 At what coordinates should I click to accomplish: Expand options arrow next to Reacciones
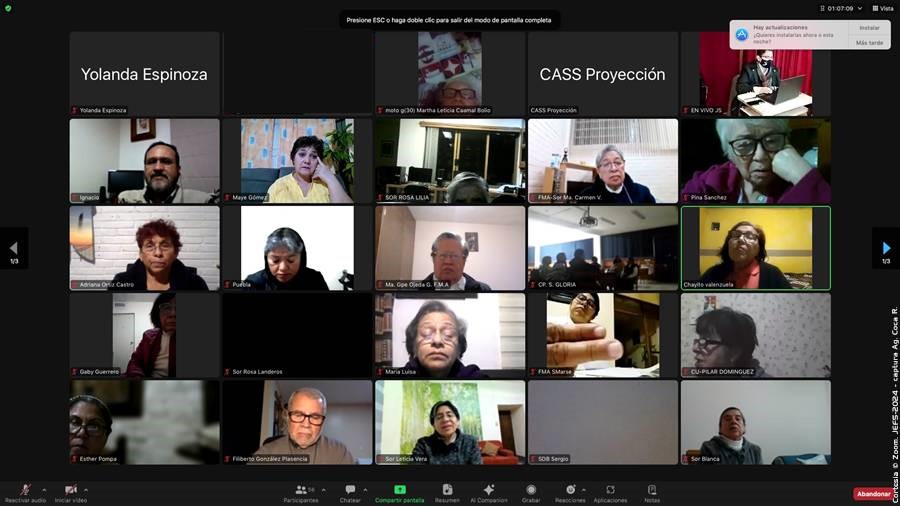[x=584, y=490]
